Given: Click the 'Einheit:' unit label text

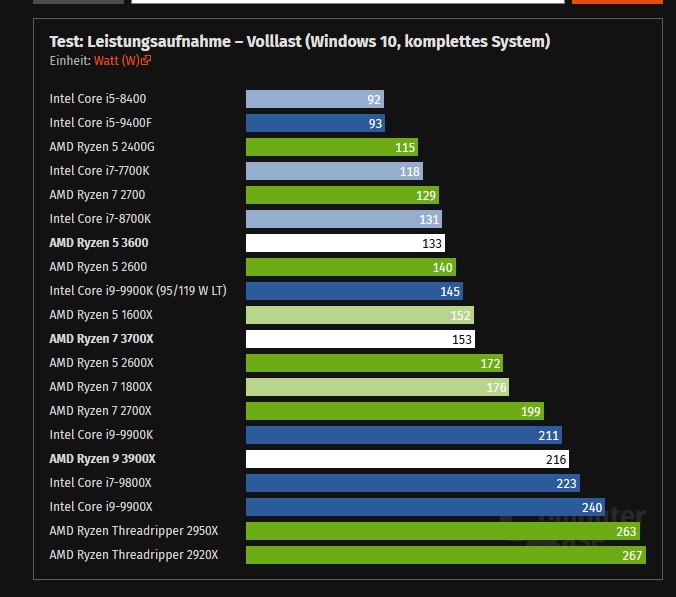Looking at the screenshot, I should (x=70, y=61).
